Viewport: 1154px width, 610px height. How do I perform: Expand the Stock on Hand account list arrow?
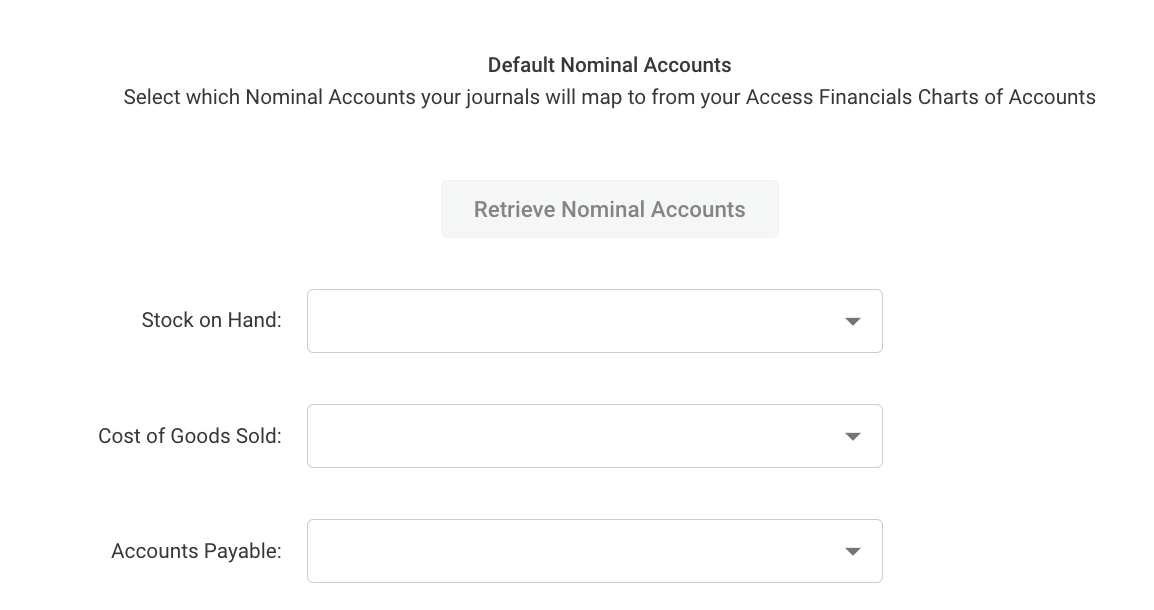(x=852, y=320)
